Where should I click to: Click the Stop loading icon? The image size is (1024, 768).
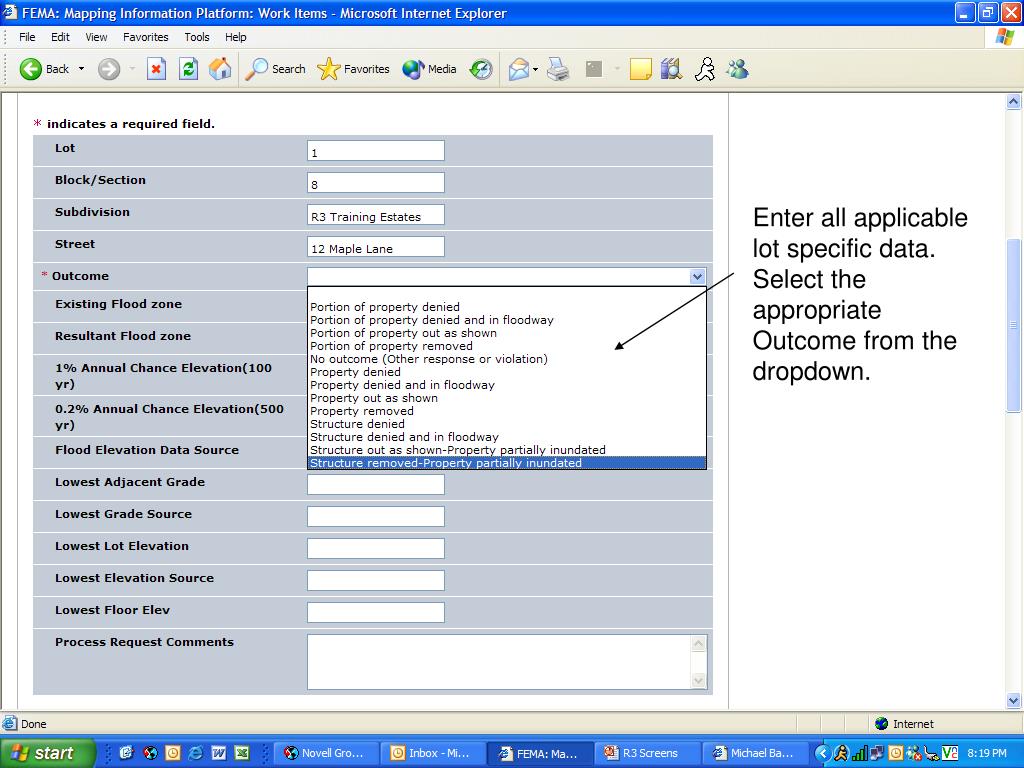pyautogui.click(x=156, y=69)
